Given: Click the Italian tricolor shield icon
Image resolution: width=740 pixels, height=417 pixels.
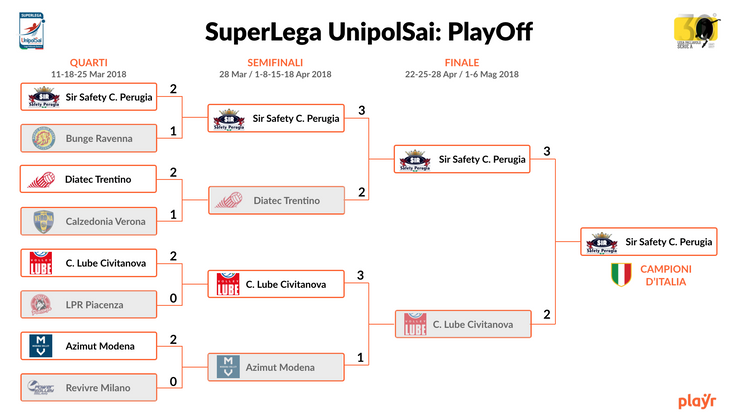Looking at the screenshot, I should click(x=622, y=275).
